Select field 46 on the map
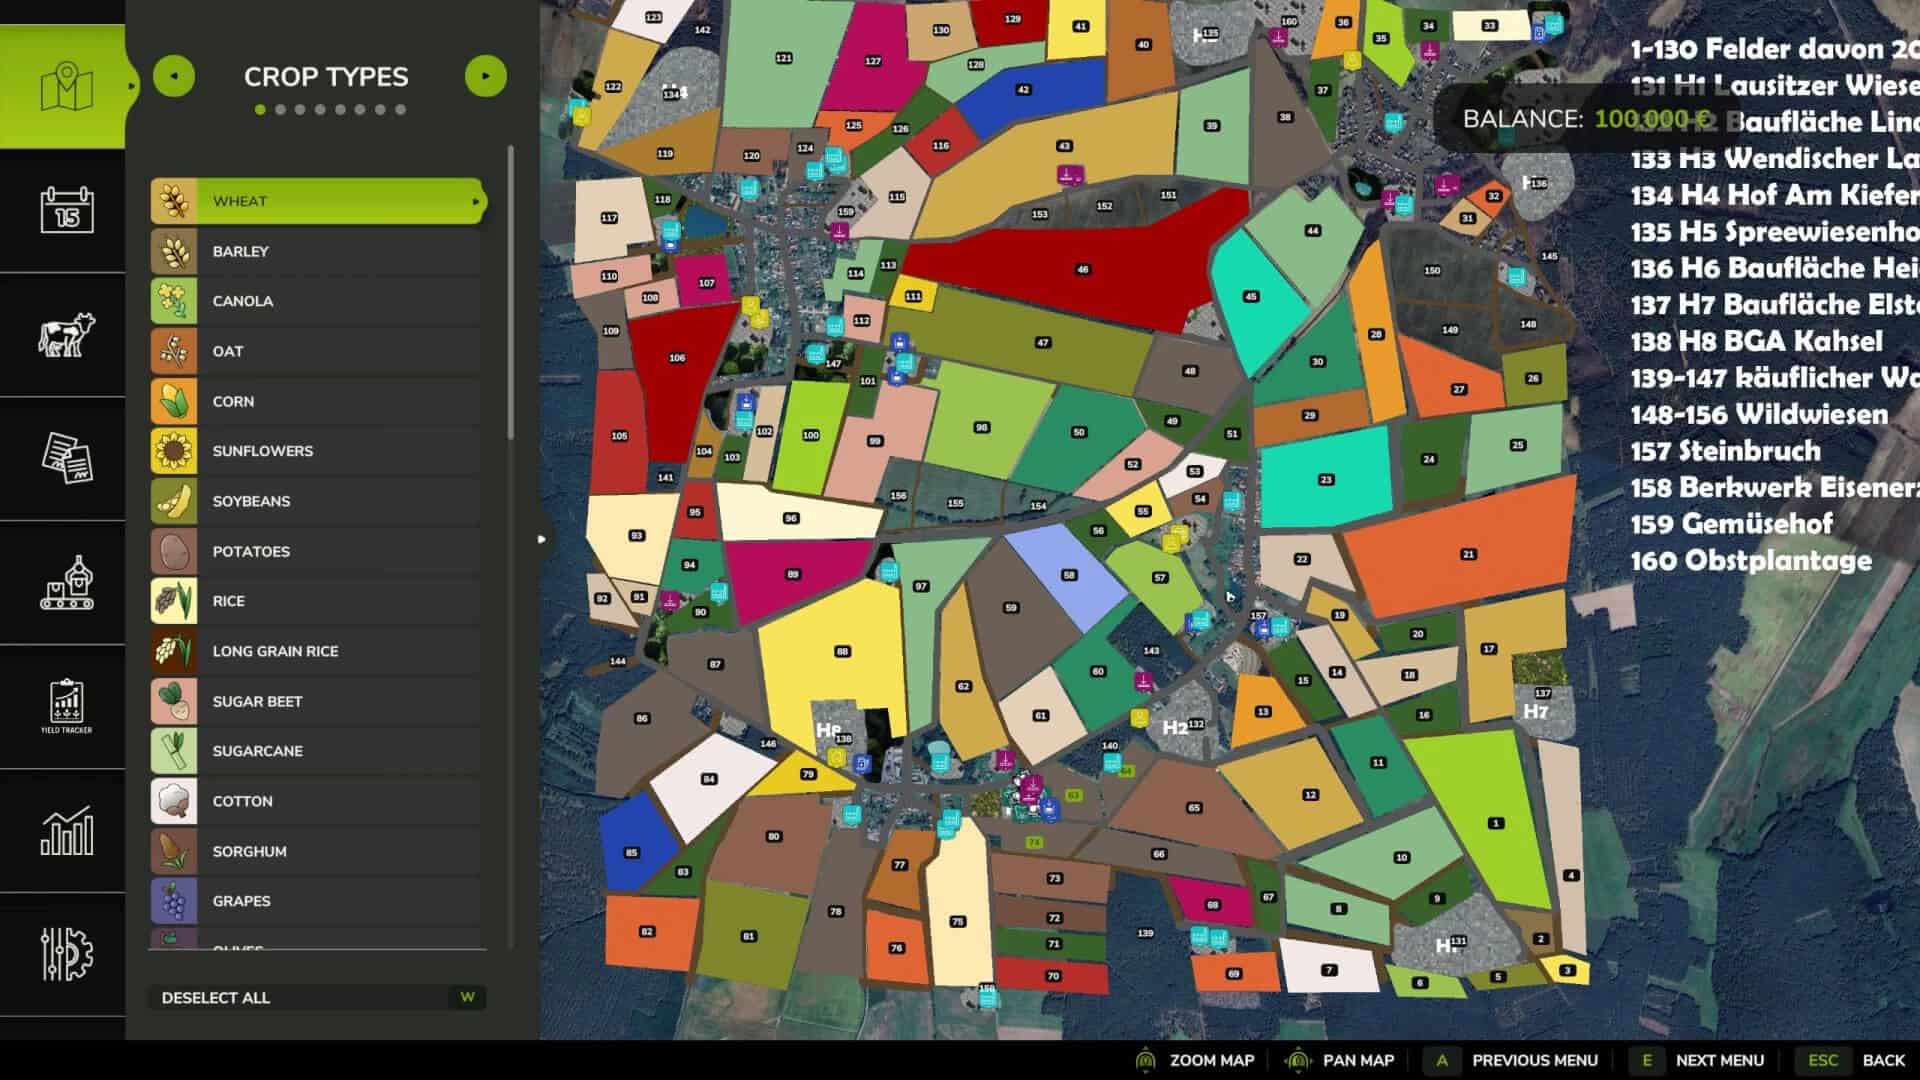 1083,268
